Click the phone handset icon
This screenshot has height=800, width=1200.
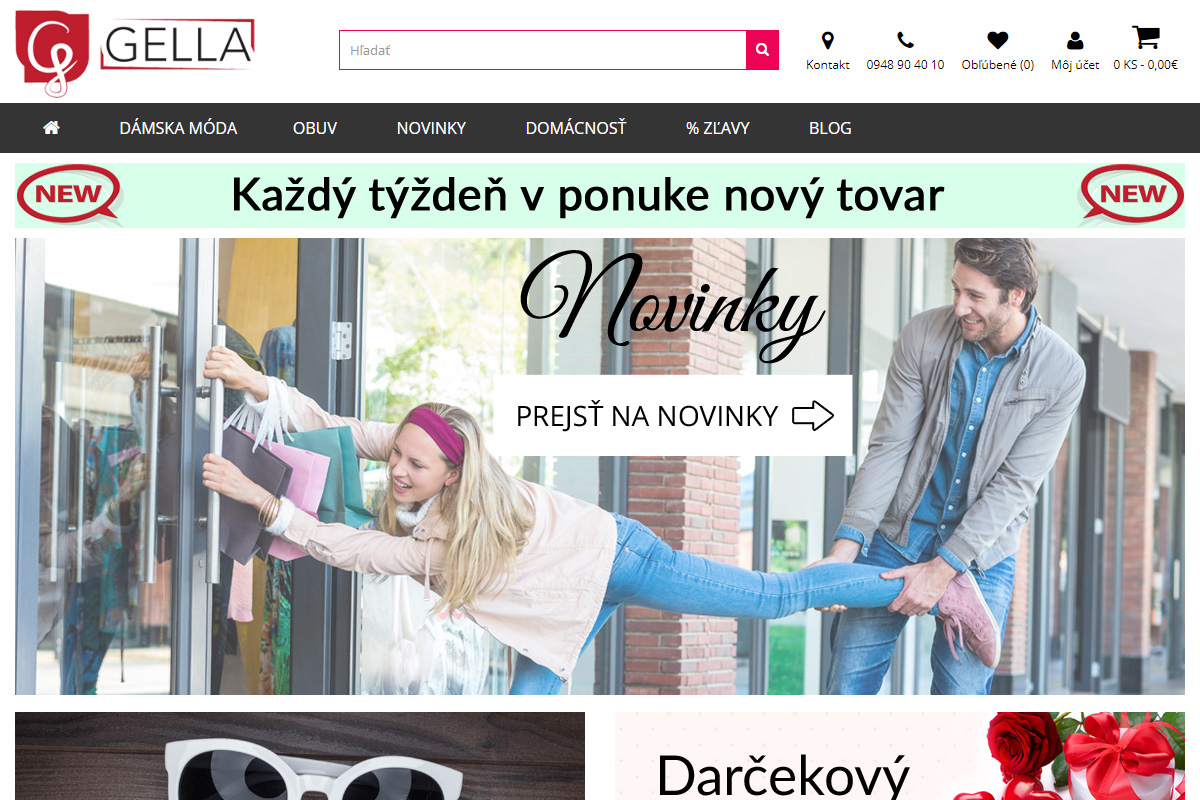tap(905, 40)
